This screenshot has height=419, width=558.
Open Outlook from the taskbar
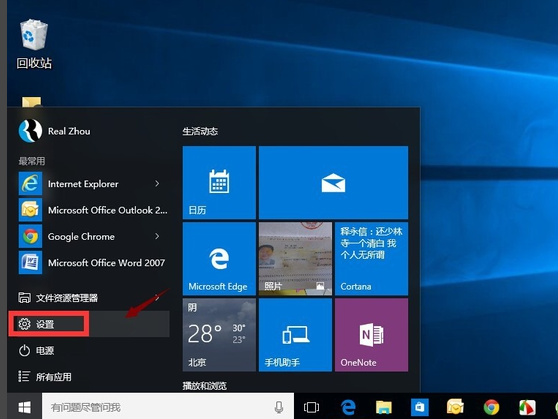click(455, 407)
